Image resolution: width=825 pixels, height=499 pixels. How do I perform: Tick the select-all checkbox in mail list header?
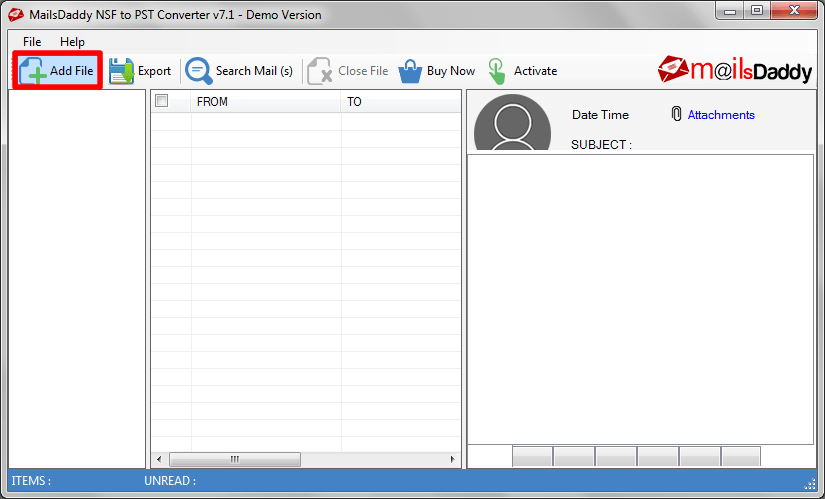point(162,101)
